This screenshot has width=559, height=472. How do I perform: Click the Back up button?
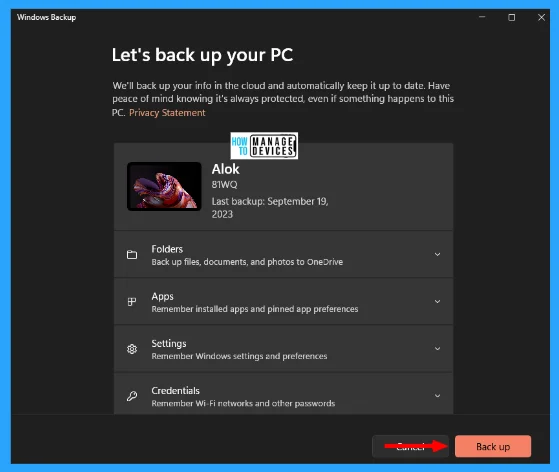[x=493, y=446]
